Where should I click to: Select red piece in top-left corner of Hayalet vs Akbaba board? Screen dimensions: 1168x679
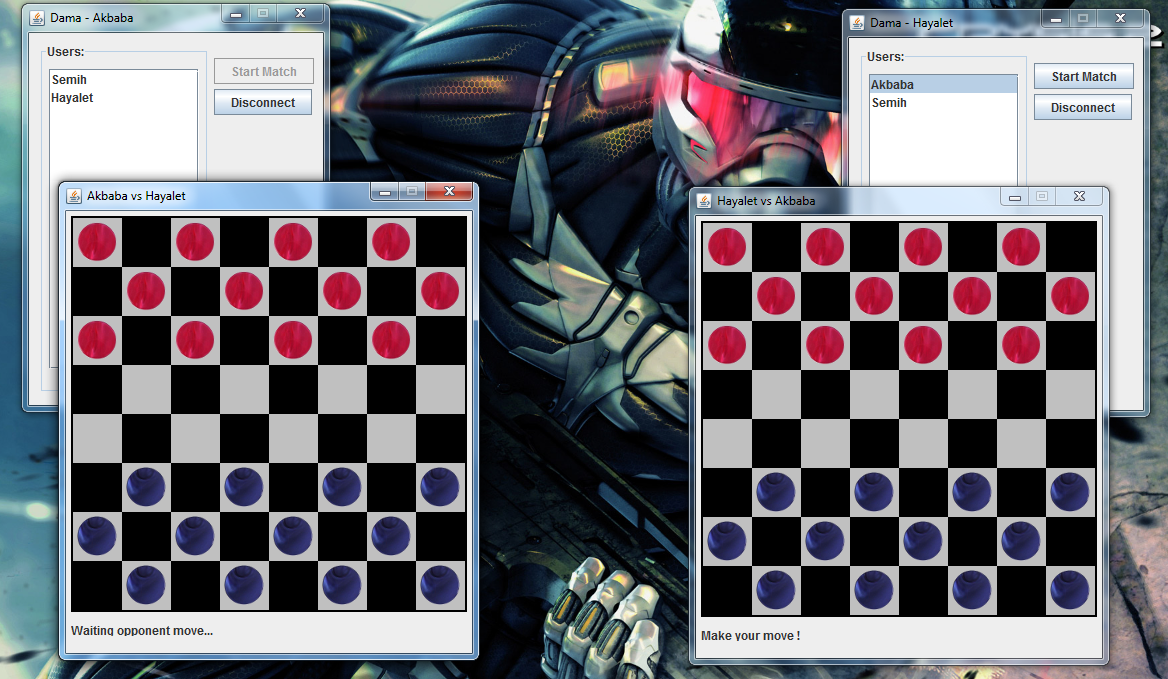[727, 247]
